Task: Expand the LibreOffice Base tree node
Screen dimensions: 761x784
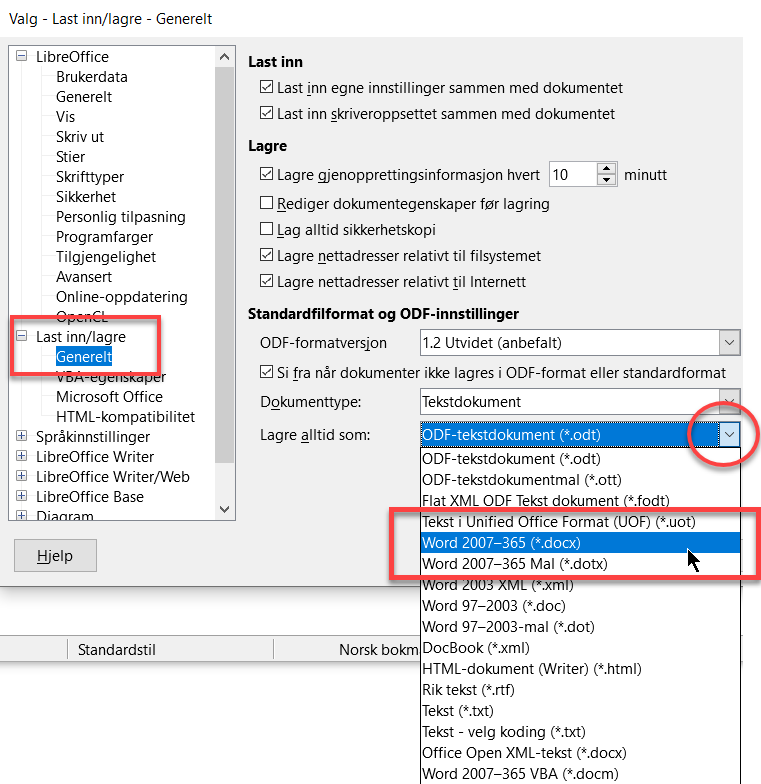Action: pos(21,497)
